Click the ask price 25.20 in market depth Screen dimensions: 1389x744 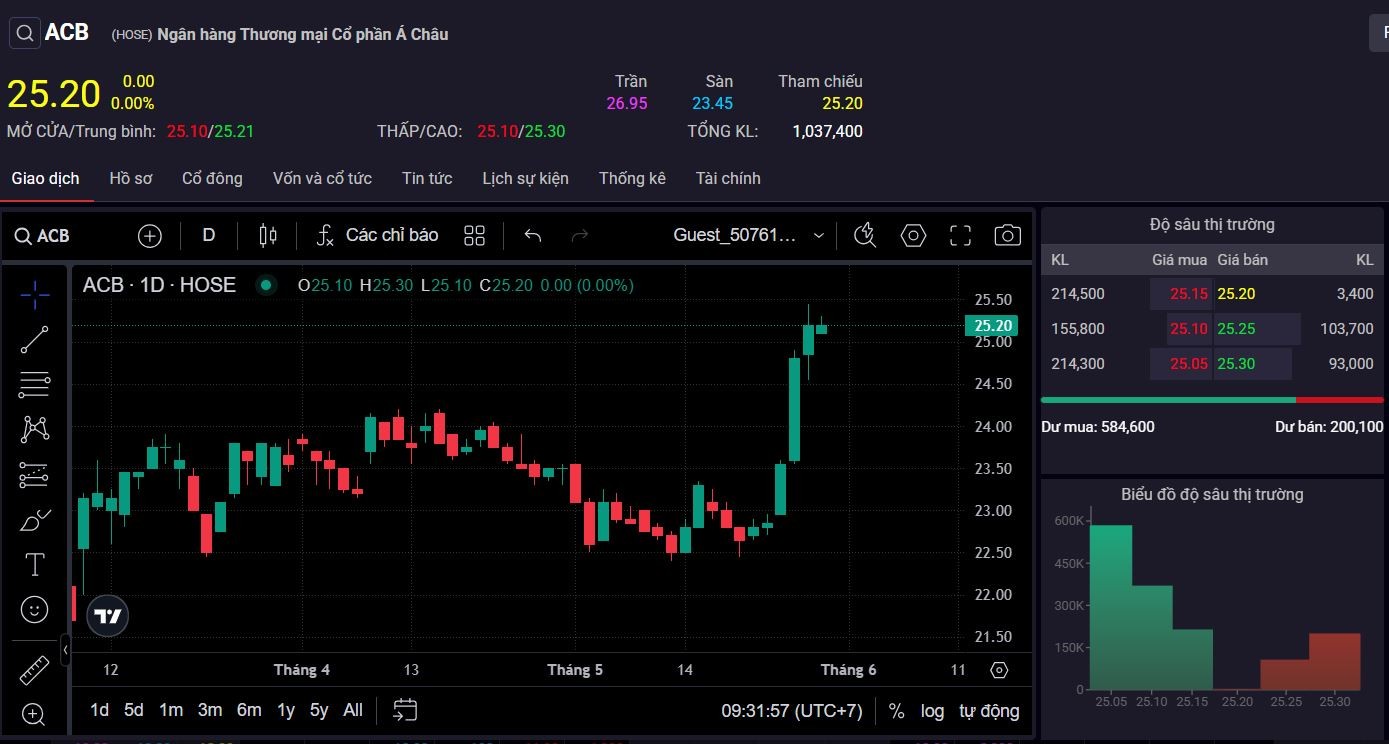click(1236, 294)
